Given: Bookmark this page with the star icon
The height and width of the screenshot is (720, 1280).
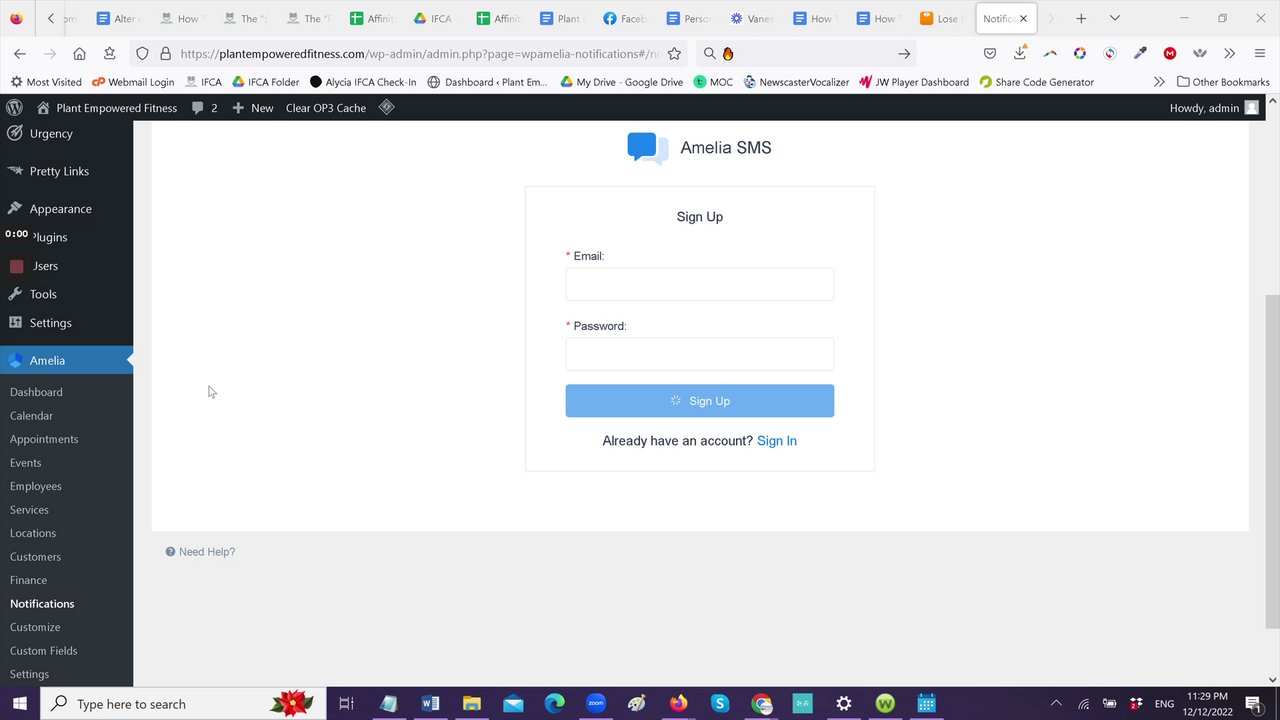Looking at the screenshot, I should 674,54.
